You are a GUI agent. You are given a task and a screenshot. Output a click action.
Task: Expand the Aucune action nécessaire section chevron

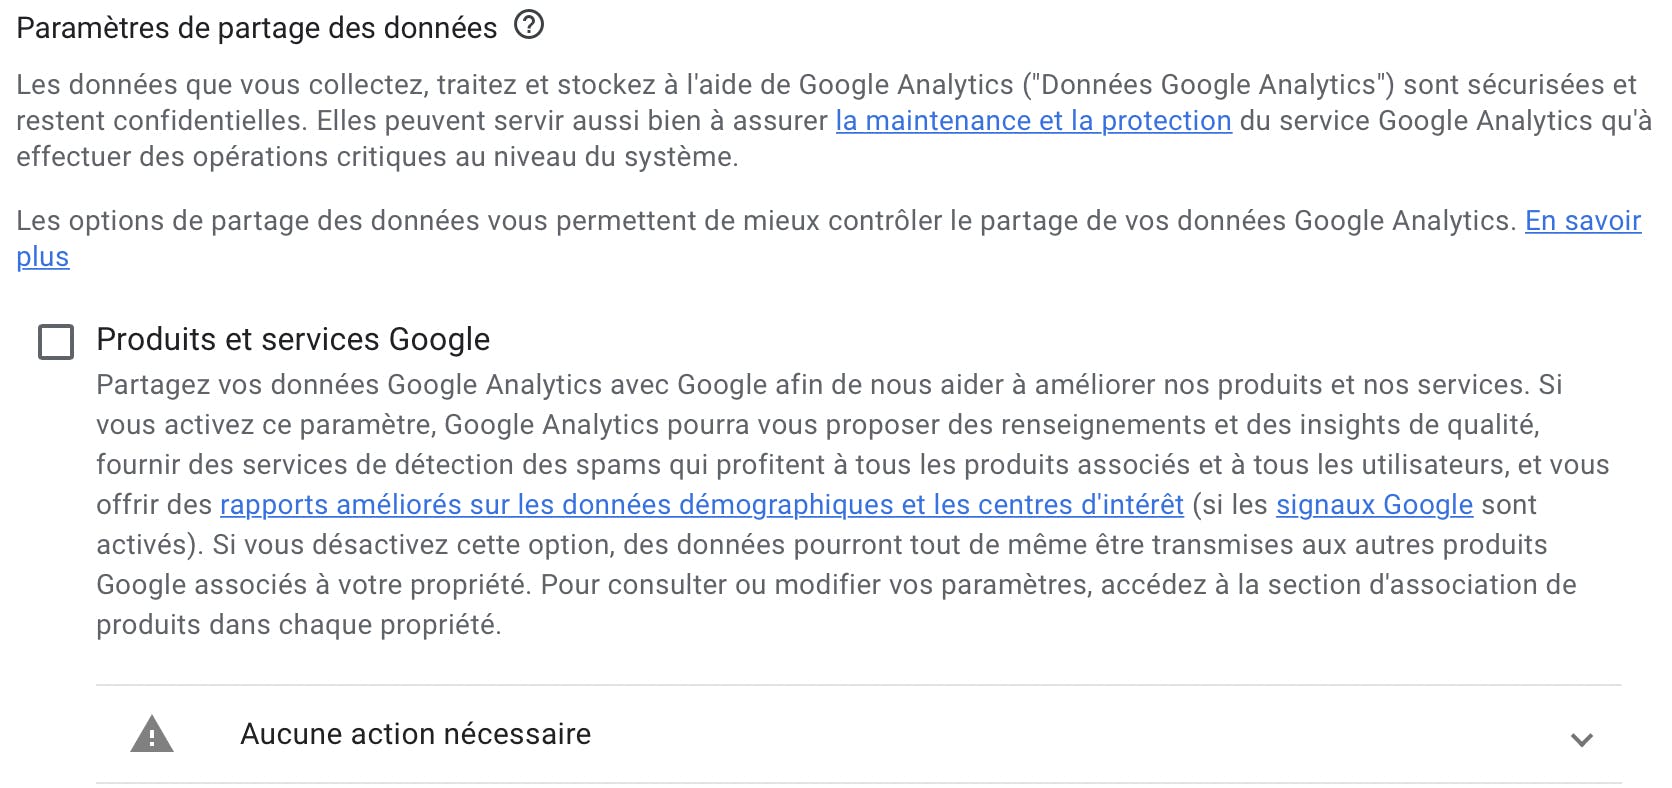[x=1581, y=740]
